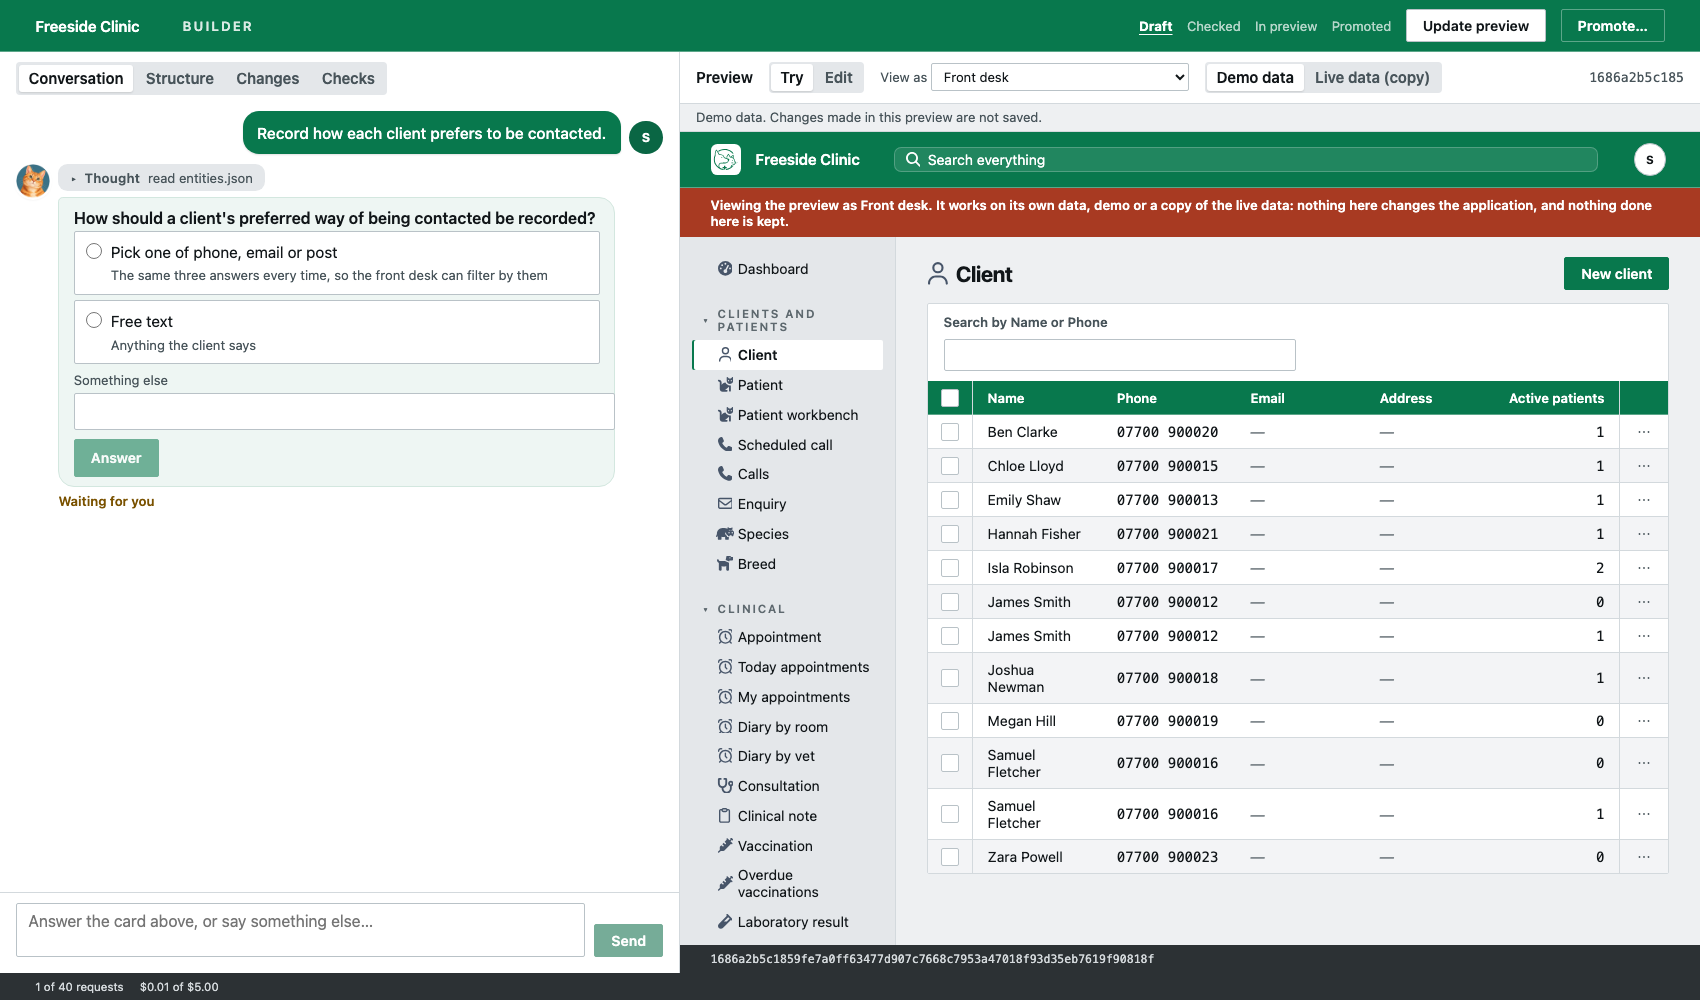Click the Species animal icon

pos(725,533)
